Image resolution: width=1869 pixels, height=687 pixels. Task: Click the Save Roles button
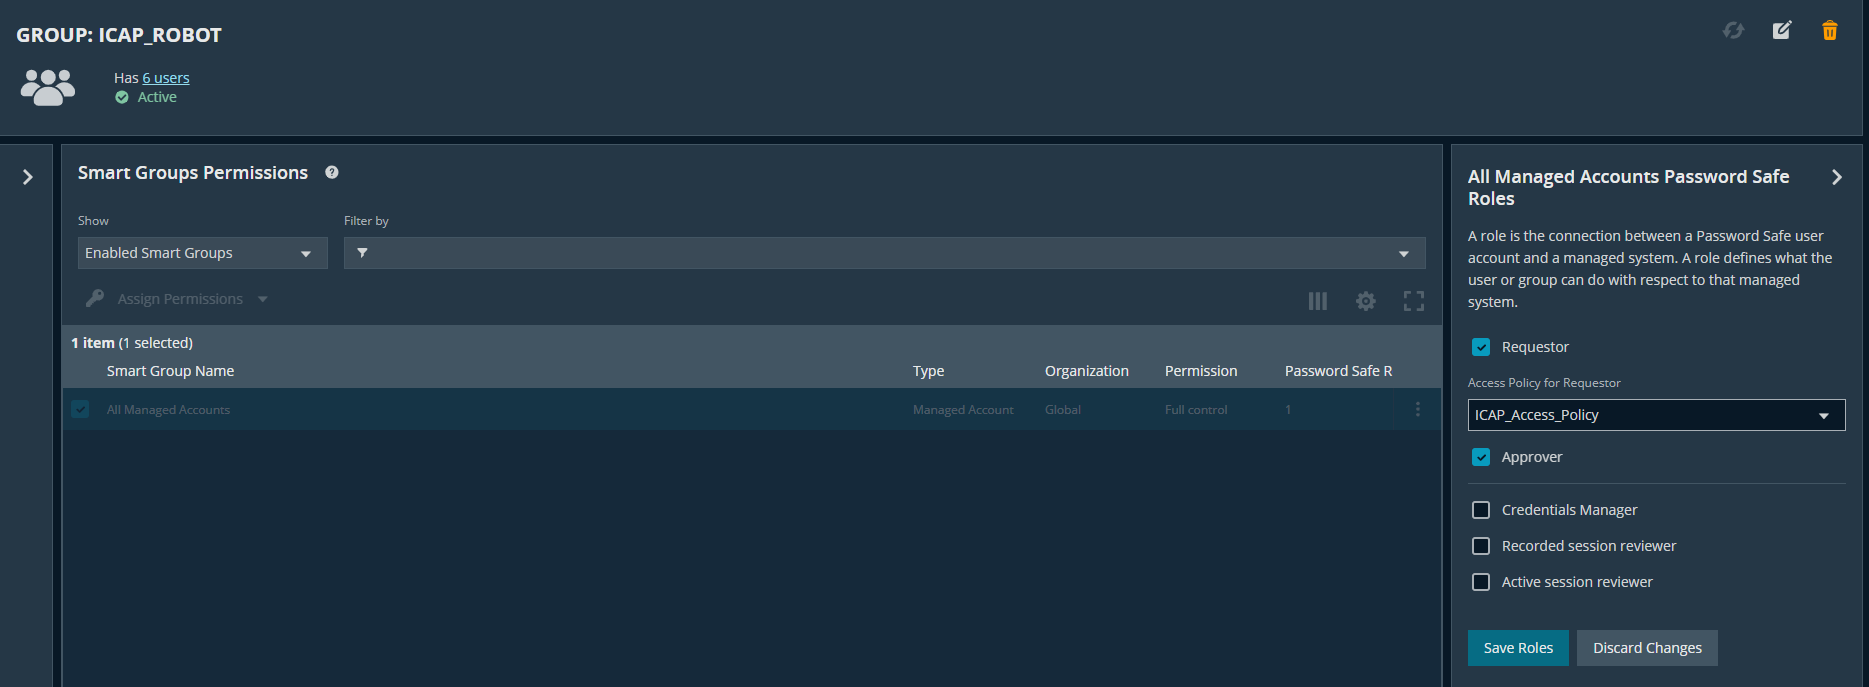point(1517,648)
